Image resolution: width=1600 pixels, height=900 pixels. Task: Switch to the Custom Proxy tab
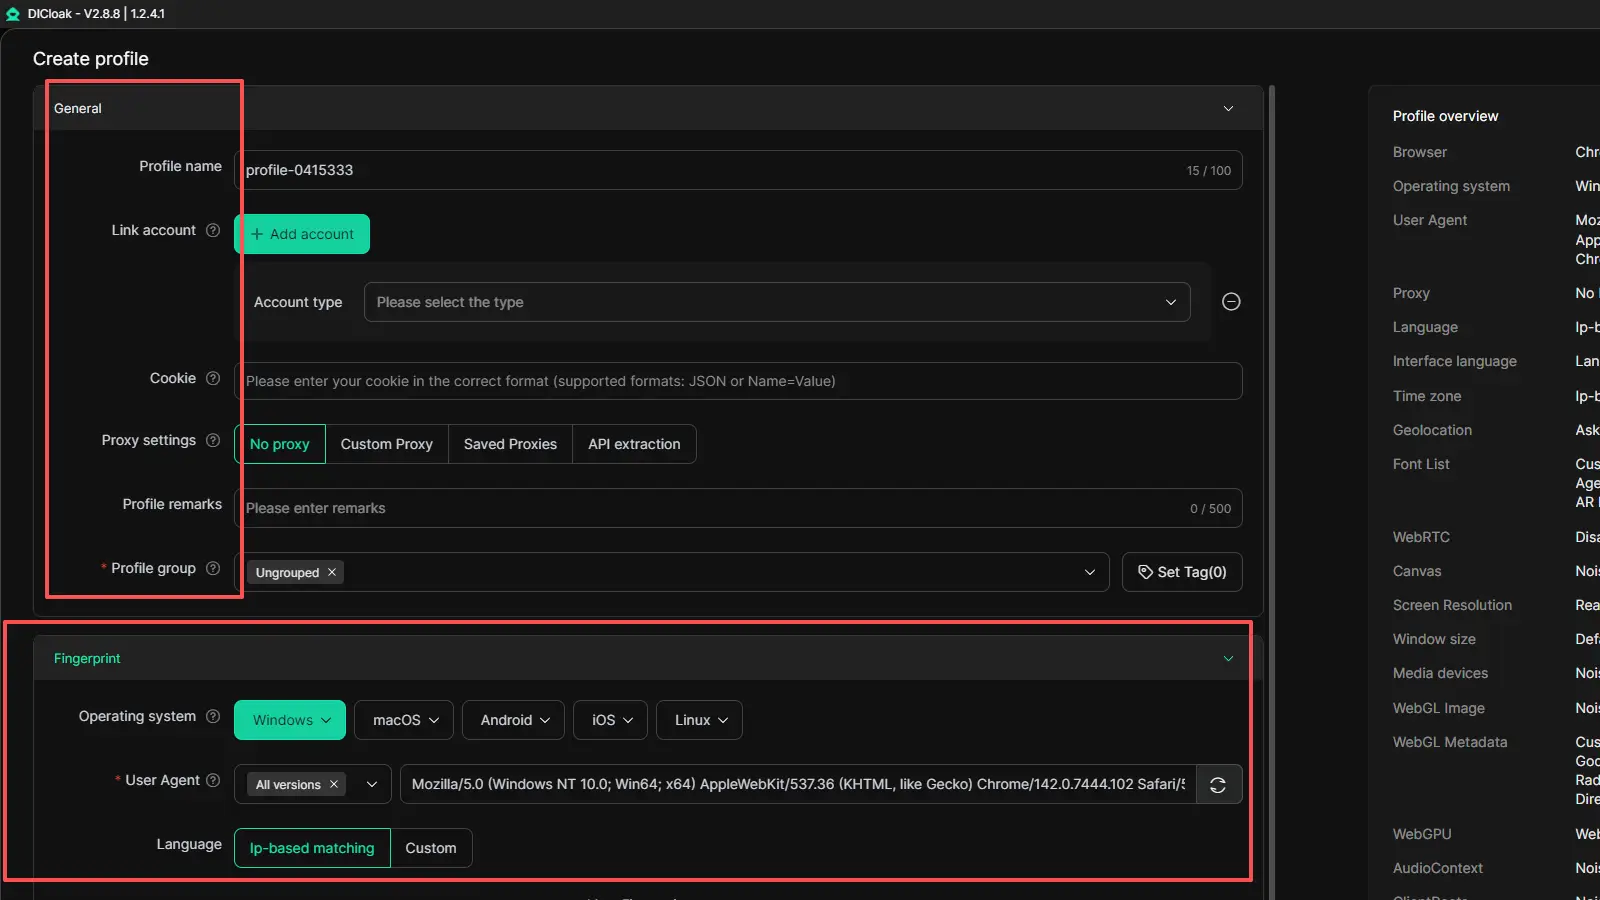pyautogui.click(x=387, y=444)
